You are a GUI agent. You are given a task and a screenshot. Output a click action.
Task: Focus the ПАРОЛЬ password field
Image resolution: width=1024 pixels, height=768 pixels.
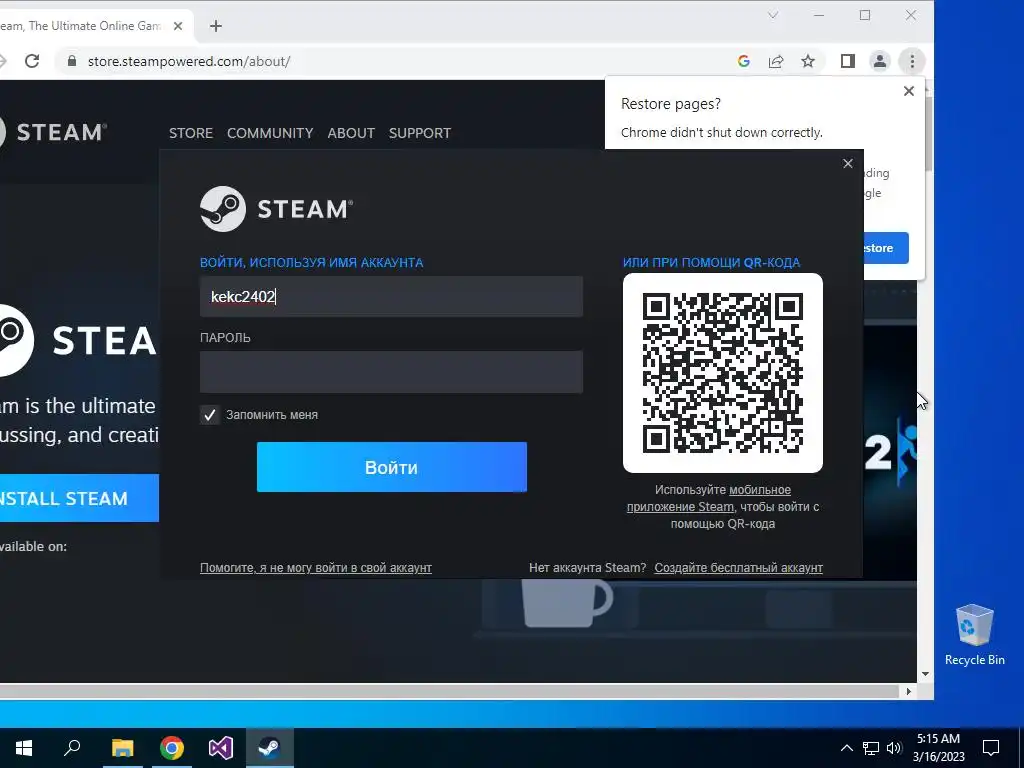coord(391,372)
